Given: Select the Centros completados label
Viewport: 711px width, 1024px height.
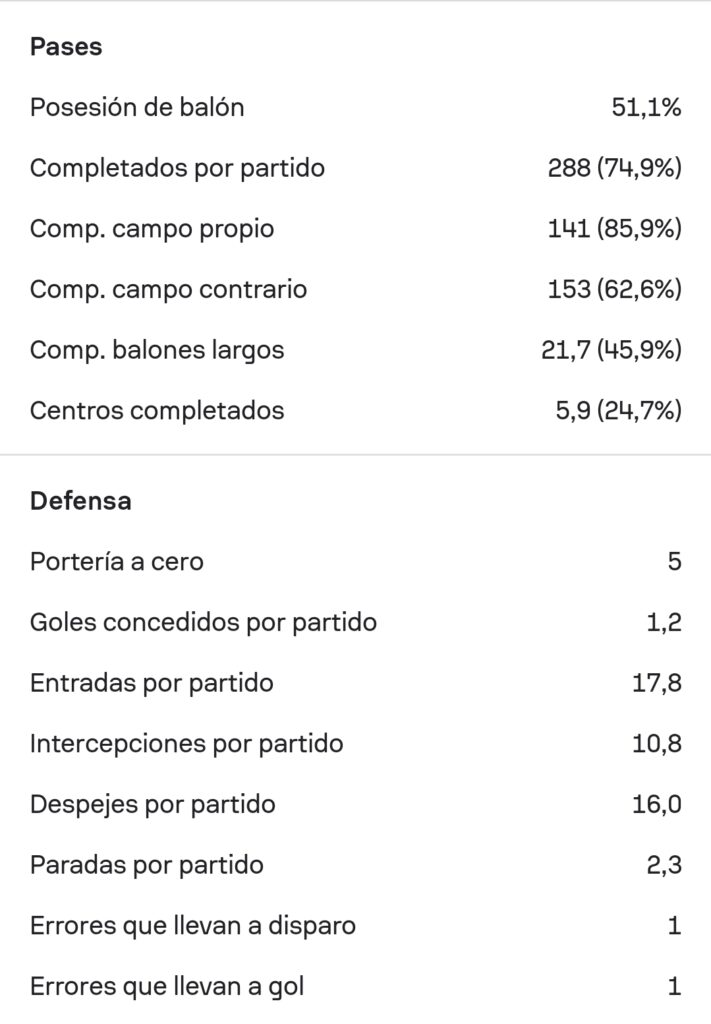Looking at the screenshot, I should point(157,410).
